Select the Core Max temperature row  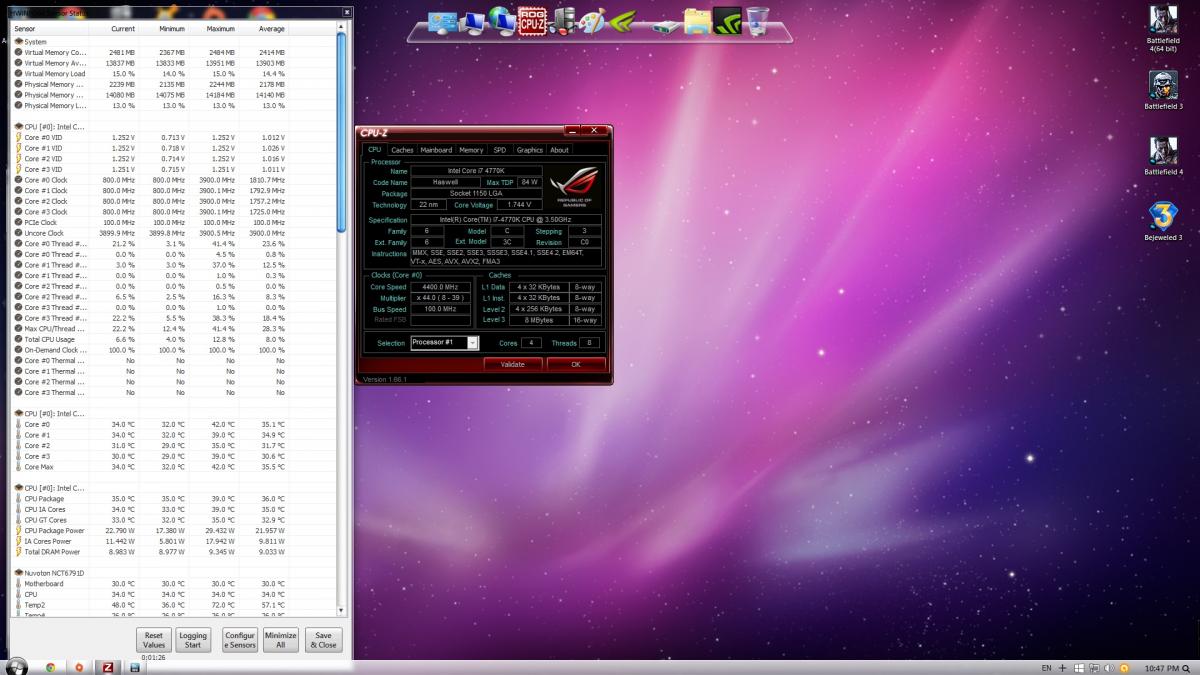coord(175,467)
